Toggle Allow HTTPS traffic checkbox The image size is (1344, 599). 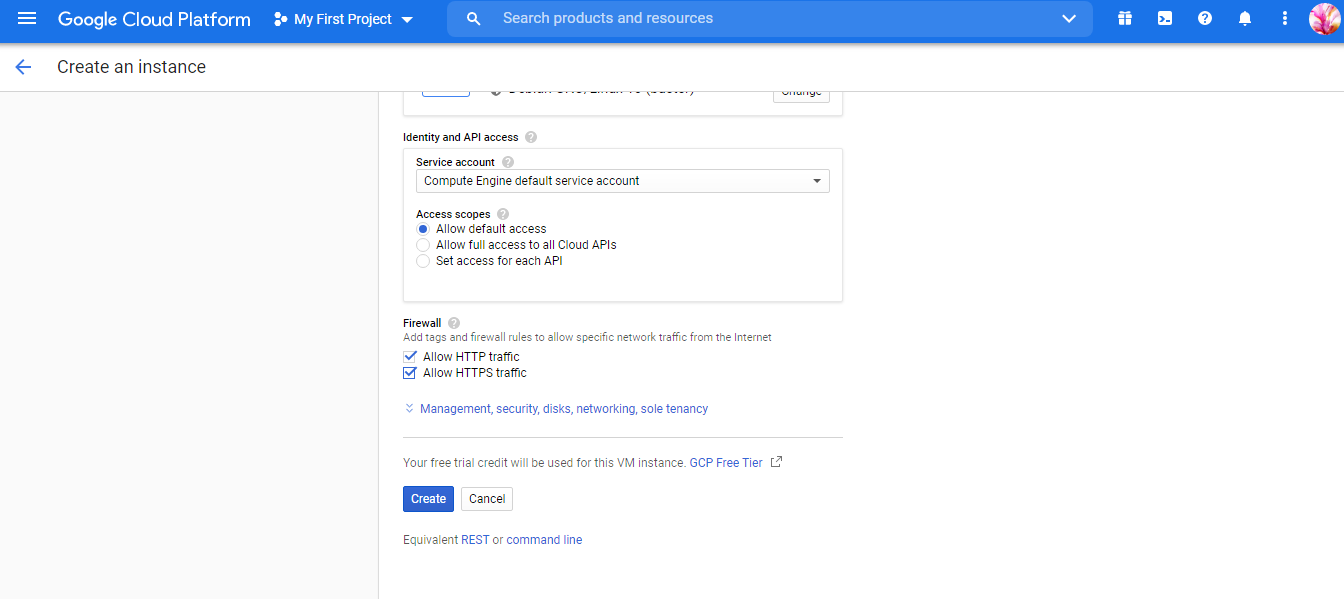pyautogui.click(x=409, y=373)
